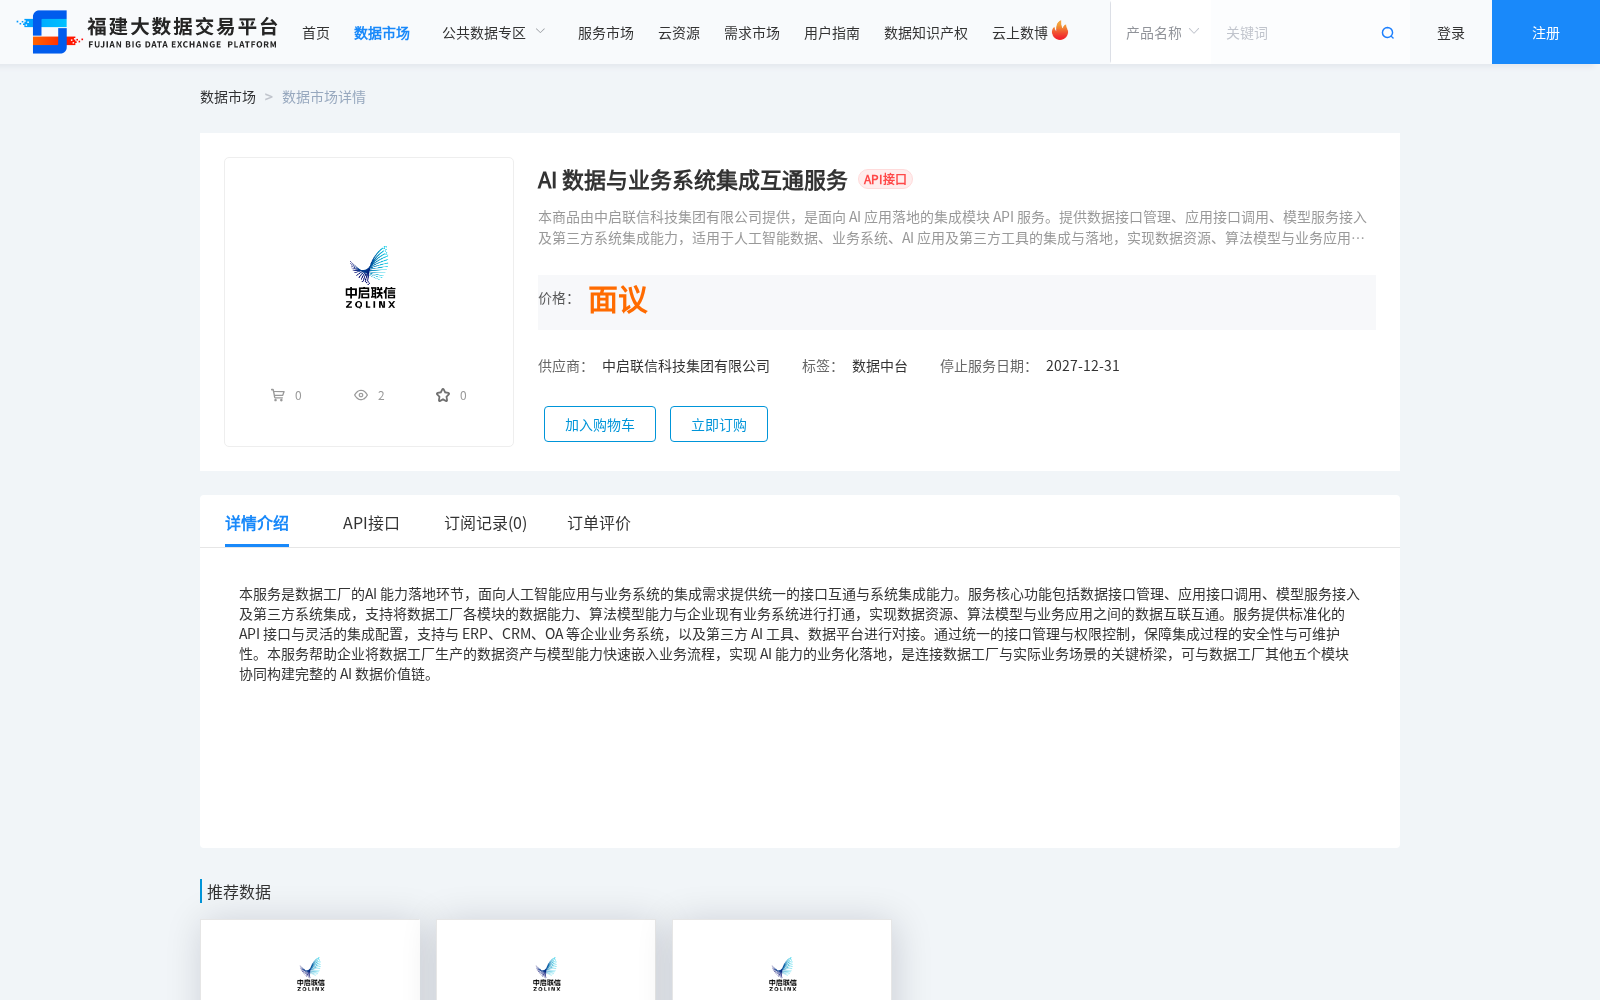Click supplier name 中启联信科技集团有限公司
1600x1000 pixels.
(x=686, y=366)
